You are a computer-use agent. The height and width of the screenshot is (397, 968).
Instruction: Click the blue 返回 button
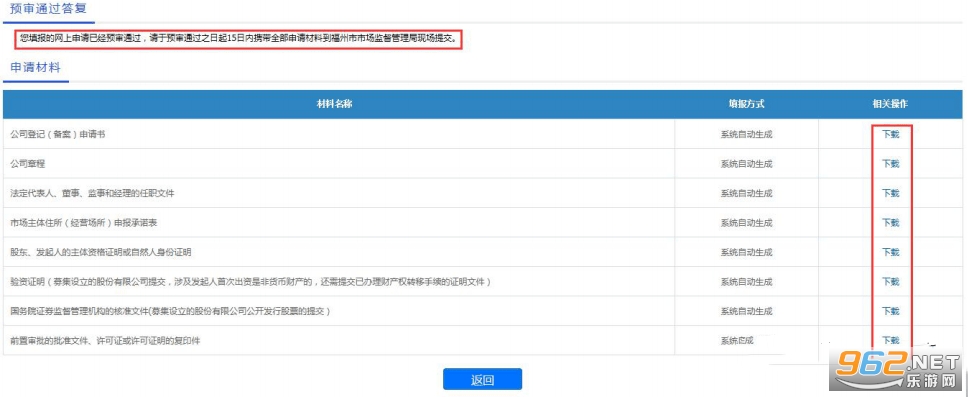tap(482, 380)
